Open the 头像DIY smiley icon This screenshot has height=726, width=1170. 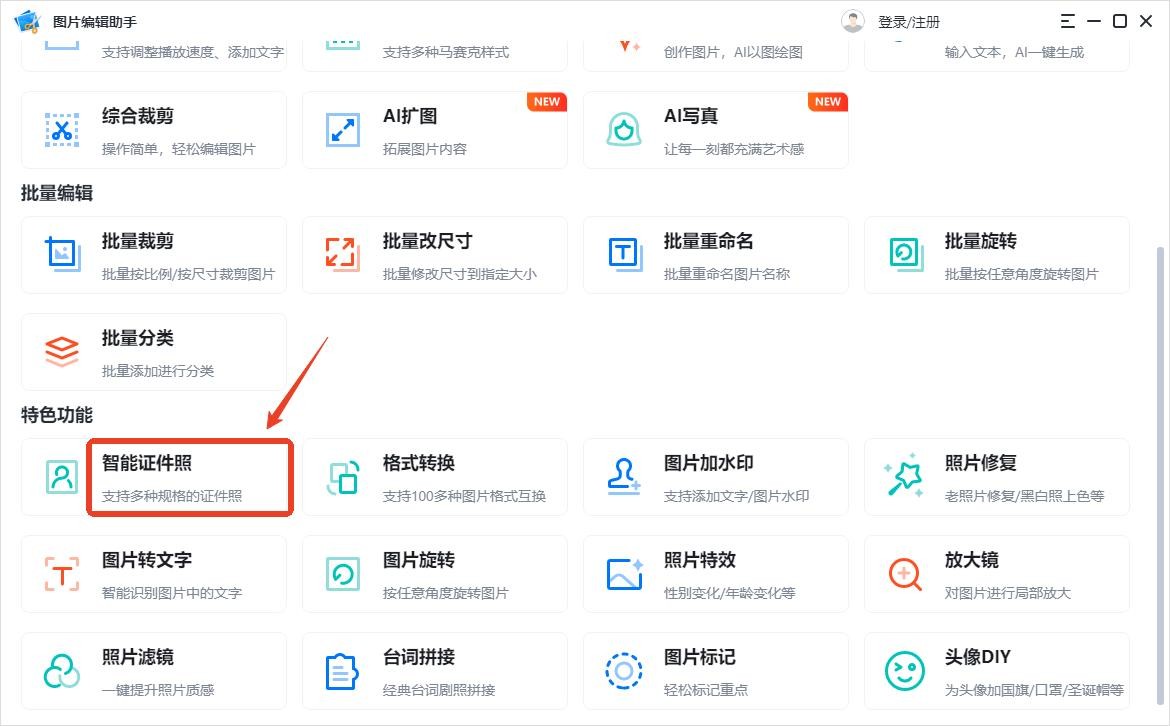click(x=905, y=671)
